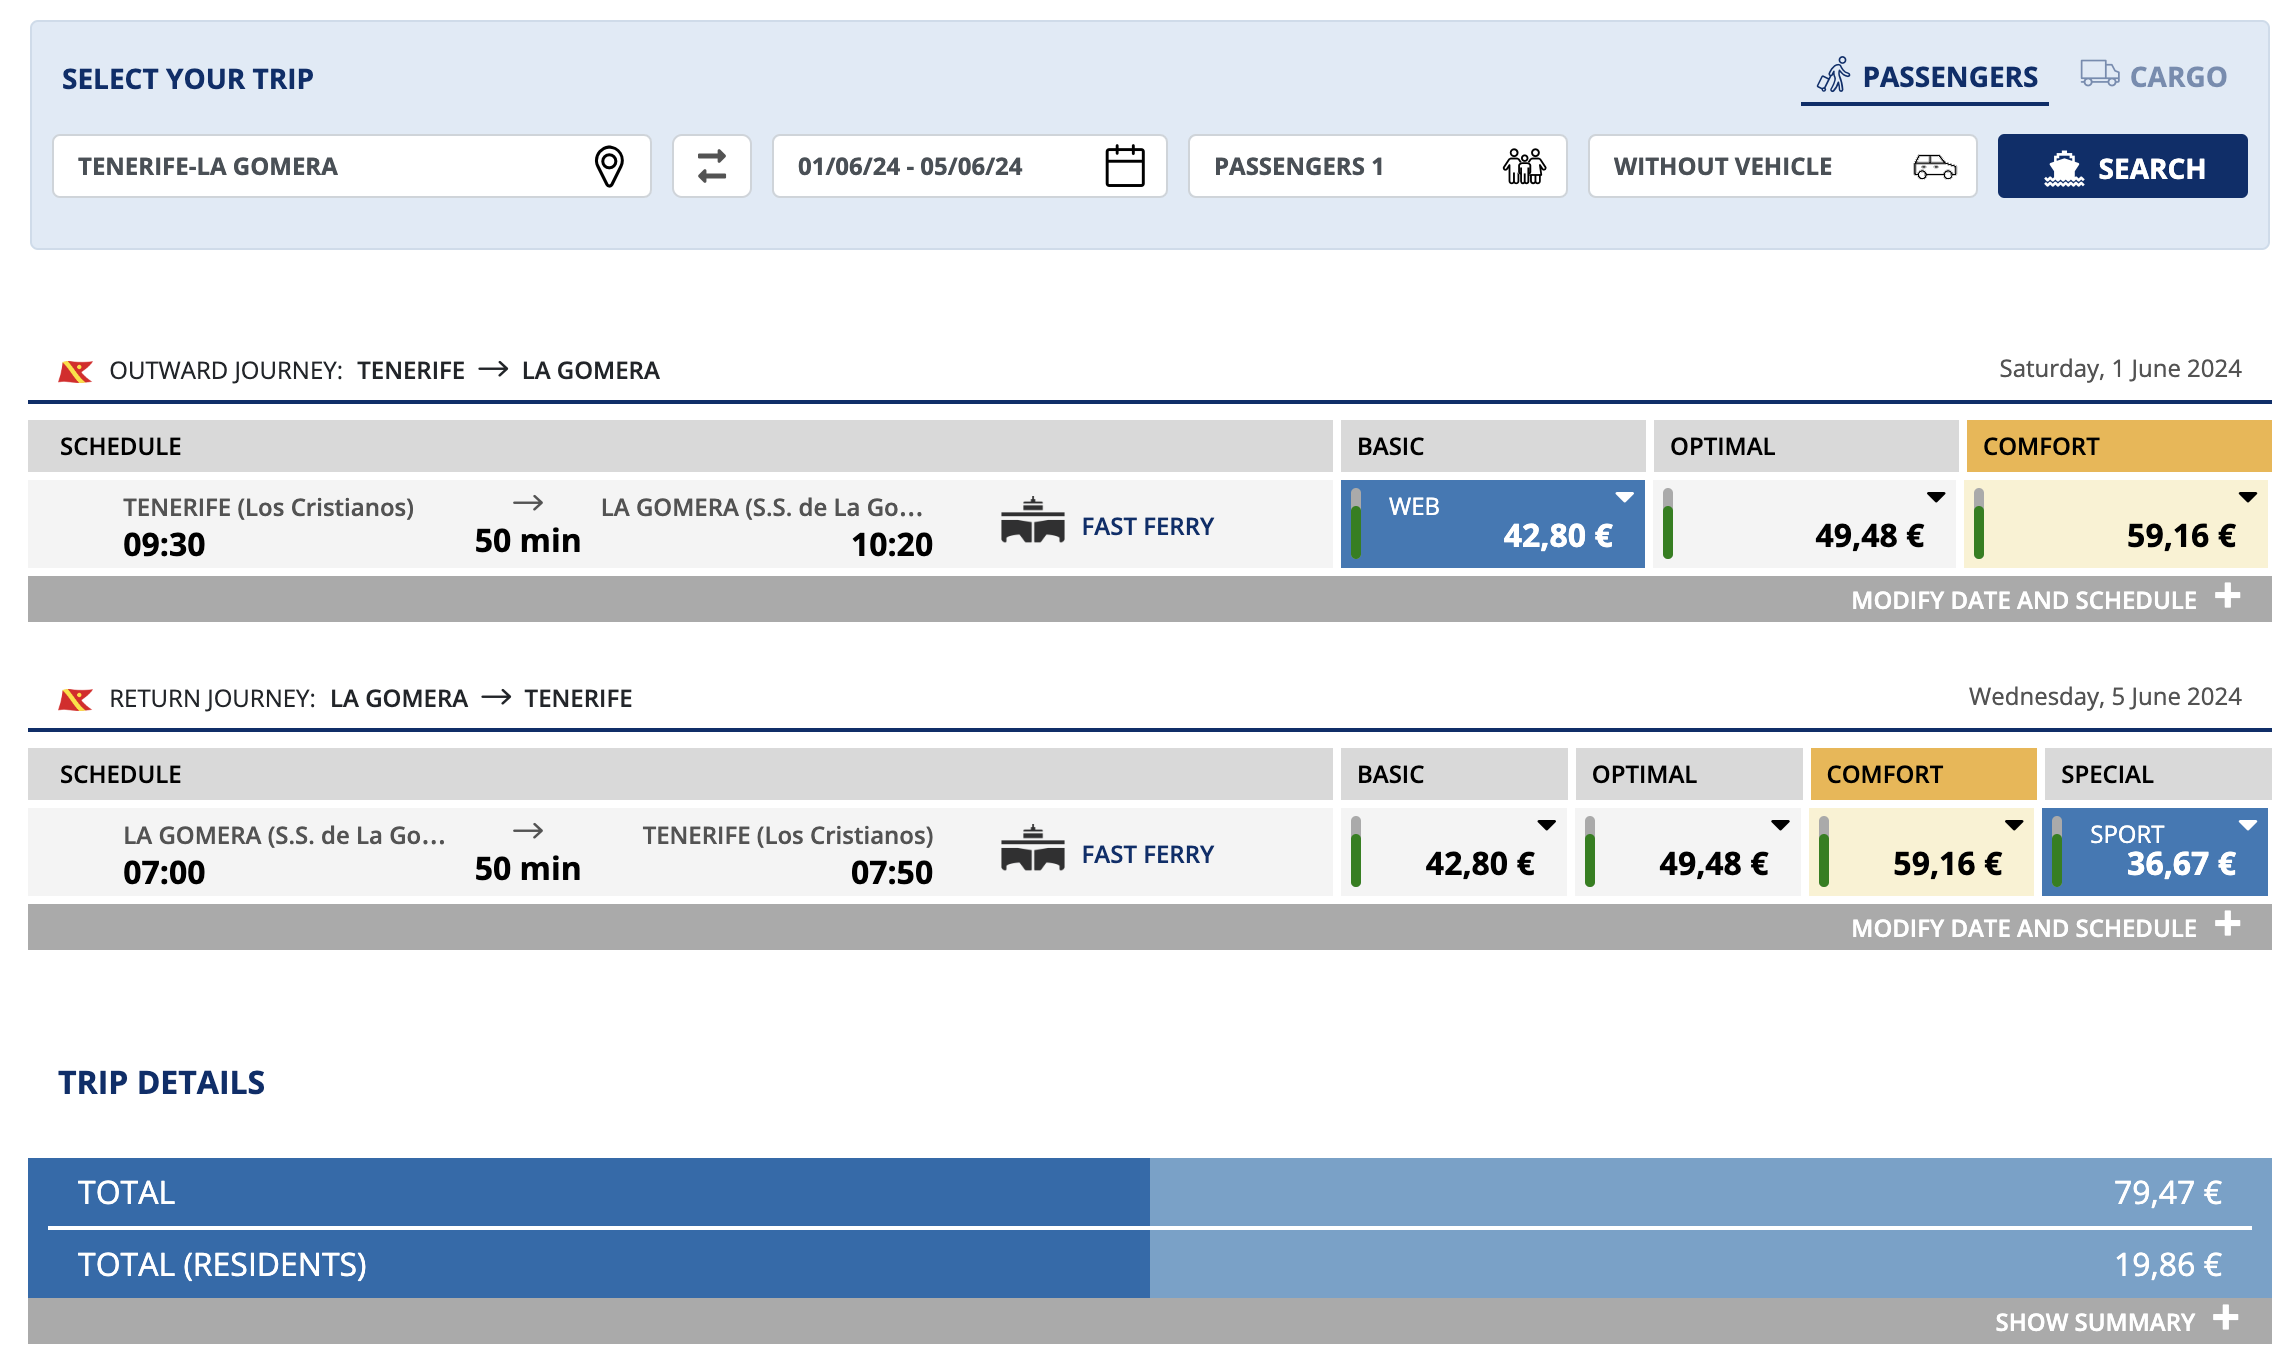Switch to the Cargo tab
2296x1364 pixels.
coord(2154,77)
